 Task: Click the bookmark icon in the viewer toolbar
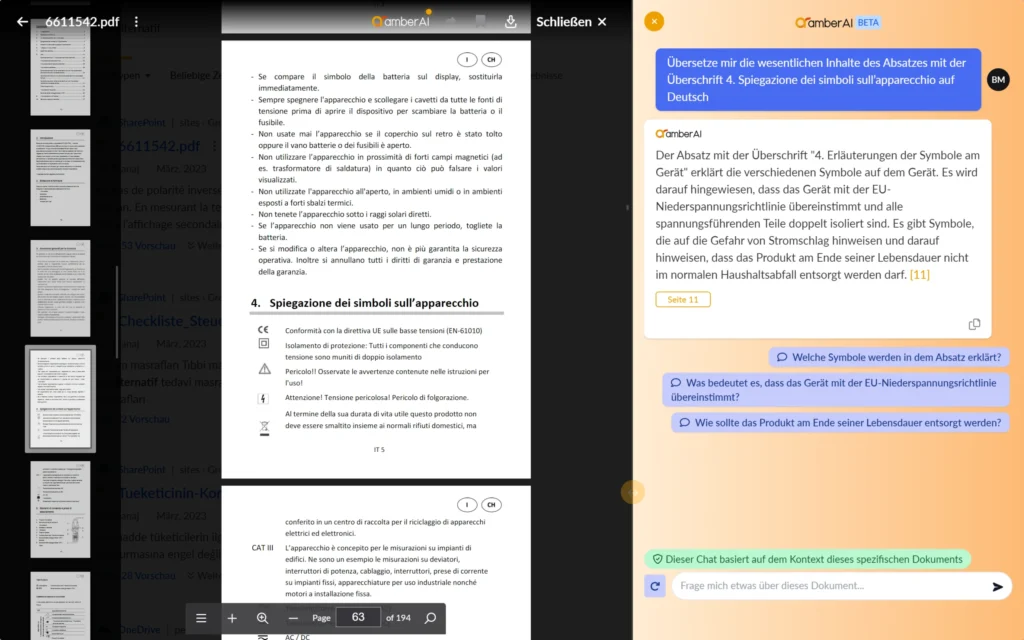point(480,20)
